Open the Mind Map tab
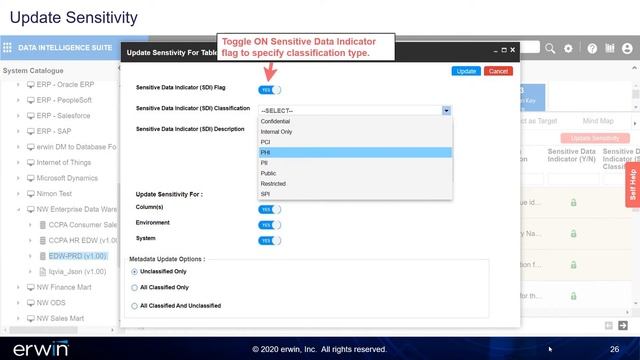640x360 pixels. click(598, 121)
